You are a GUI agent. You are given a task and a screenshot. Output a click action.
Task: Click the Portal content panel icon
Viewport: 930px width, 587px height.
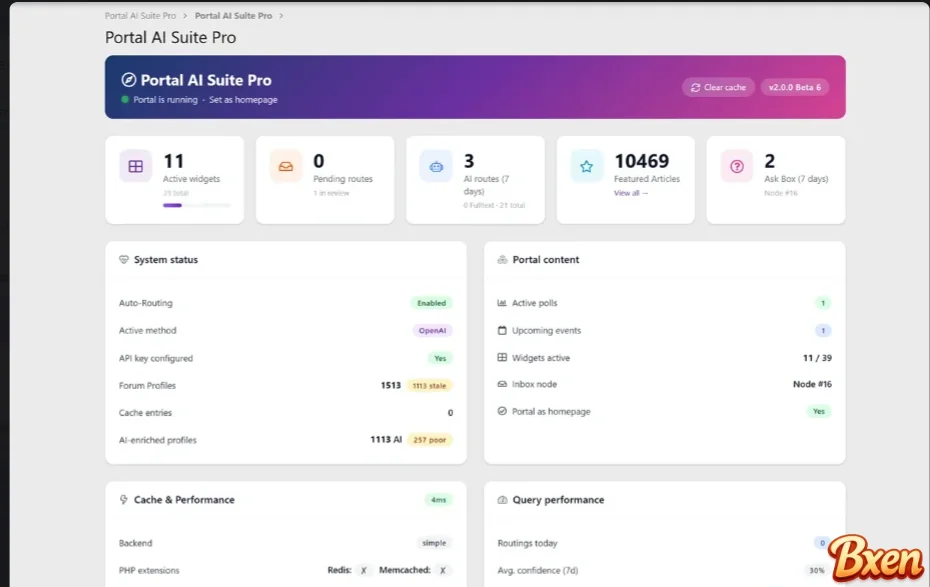coord(502,260)
